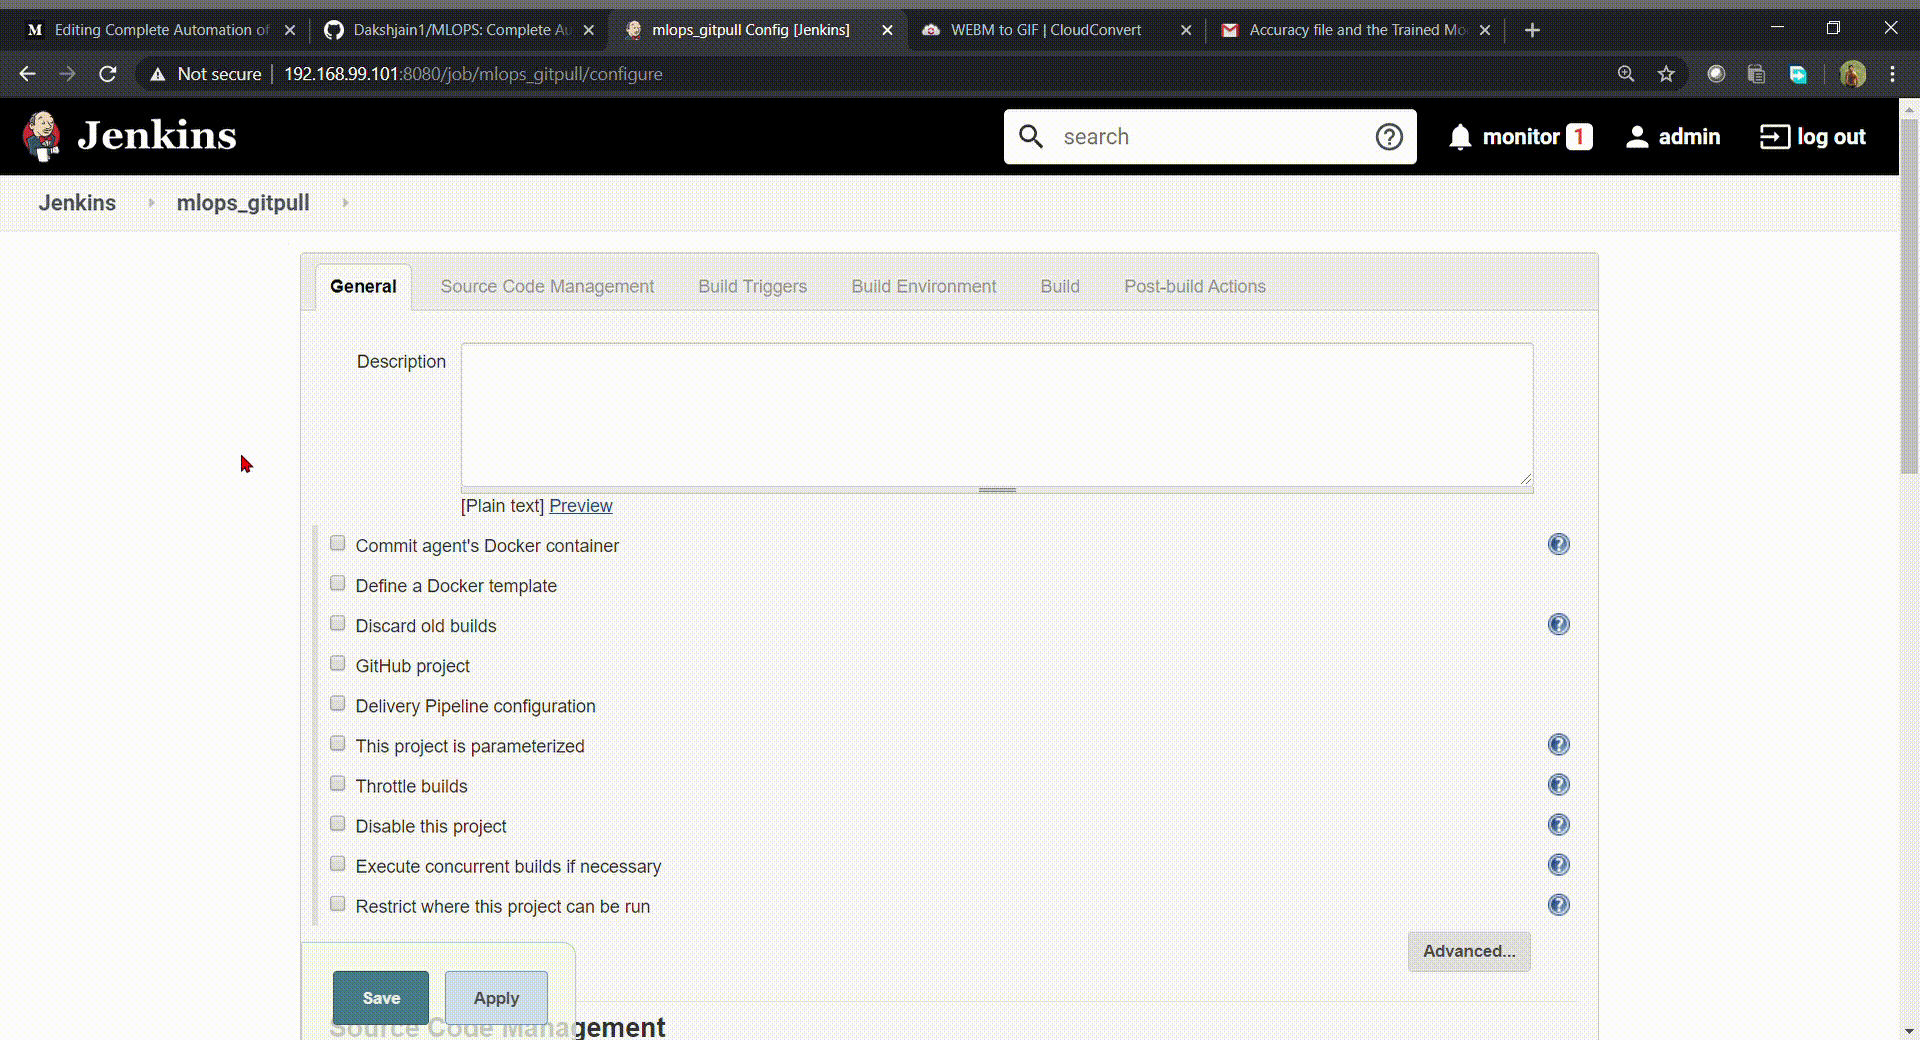The image size is (1920, 1040).
Task: Show help for Commit agent's Docker container
Action: (x=1558, y=544)
